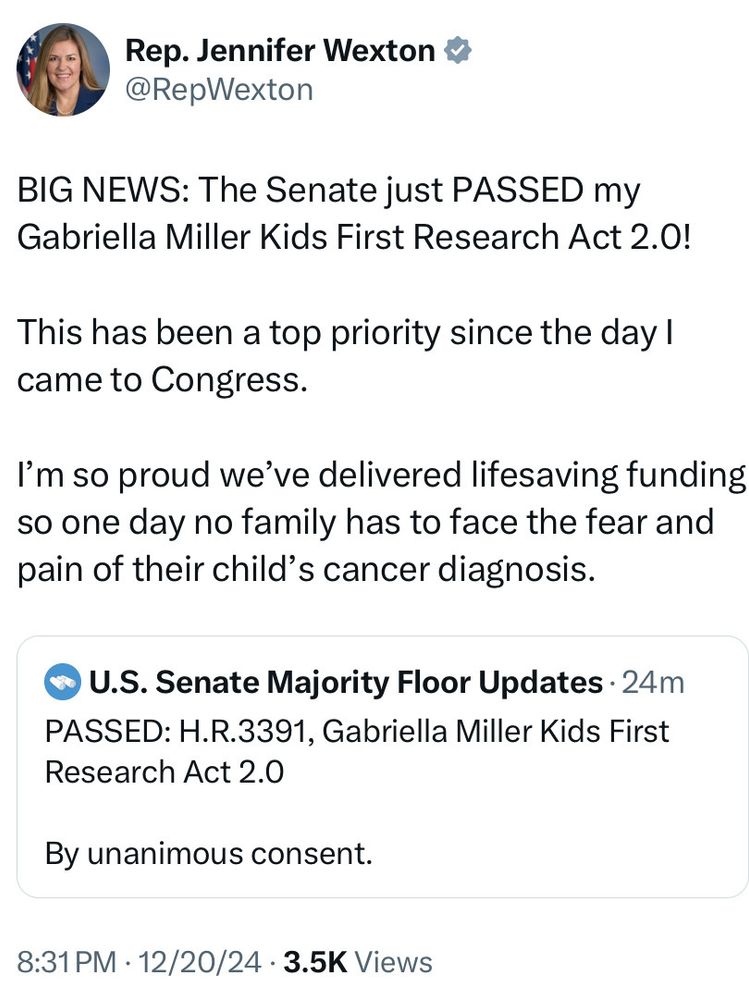Viewport: 749px width, 1000px height.
Task: Open Jennifer Wexton's profile photo
Action: [63, 69]
